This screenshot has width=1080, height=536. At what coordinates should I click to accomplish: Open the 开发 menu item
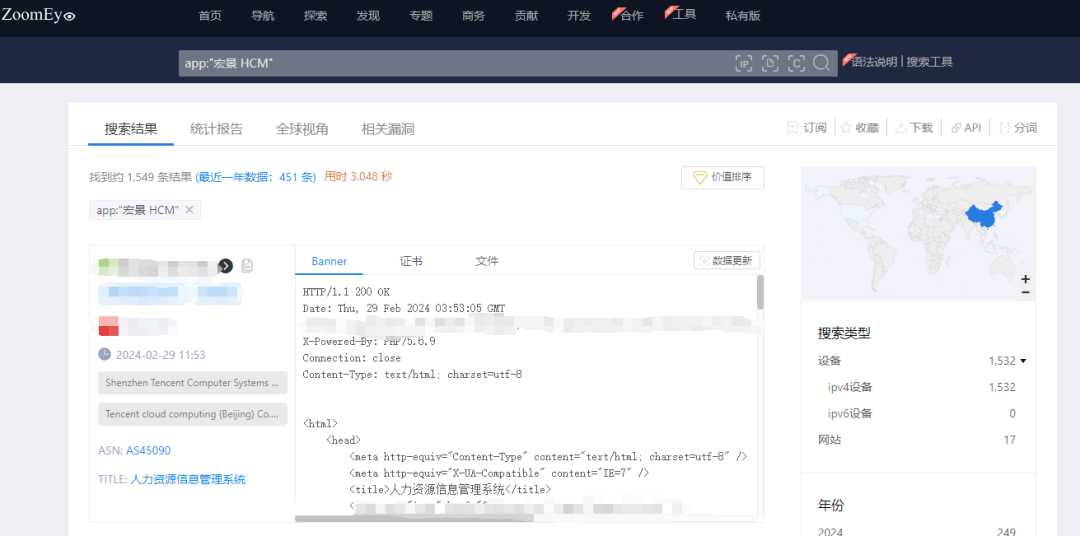pos(579,16)
